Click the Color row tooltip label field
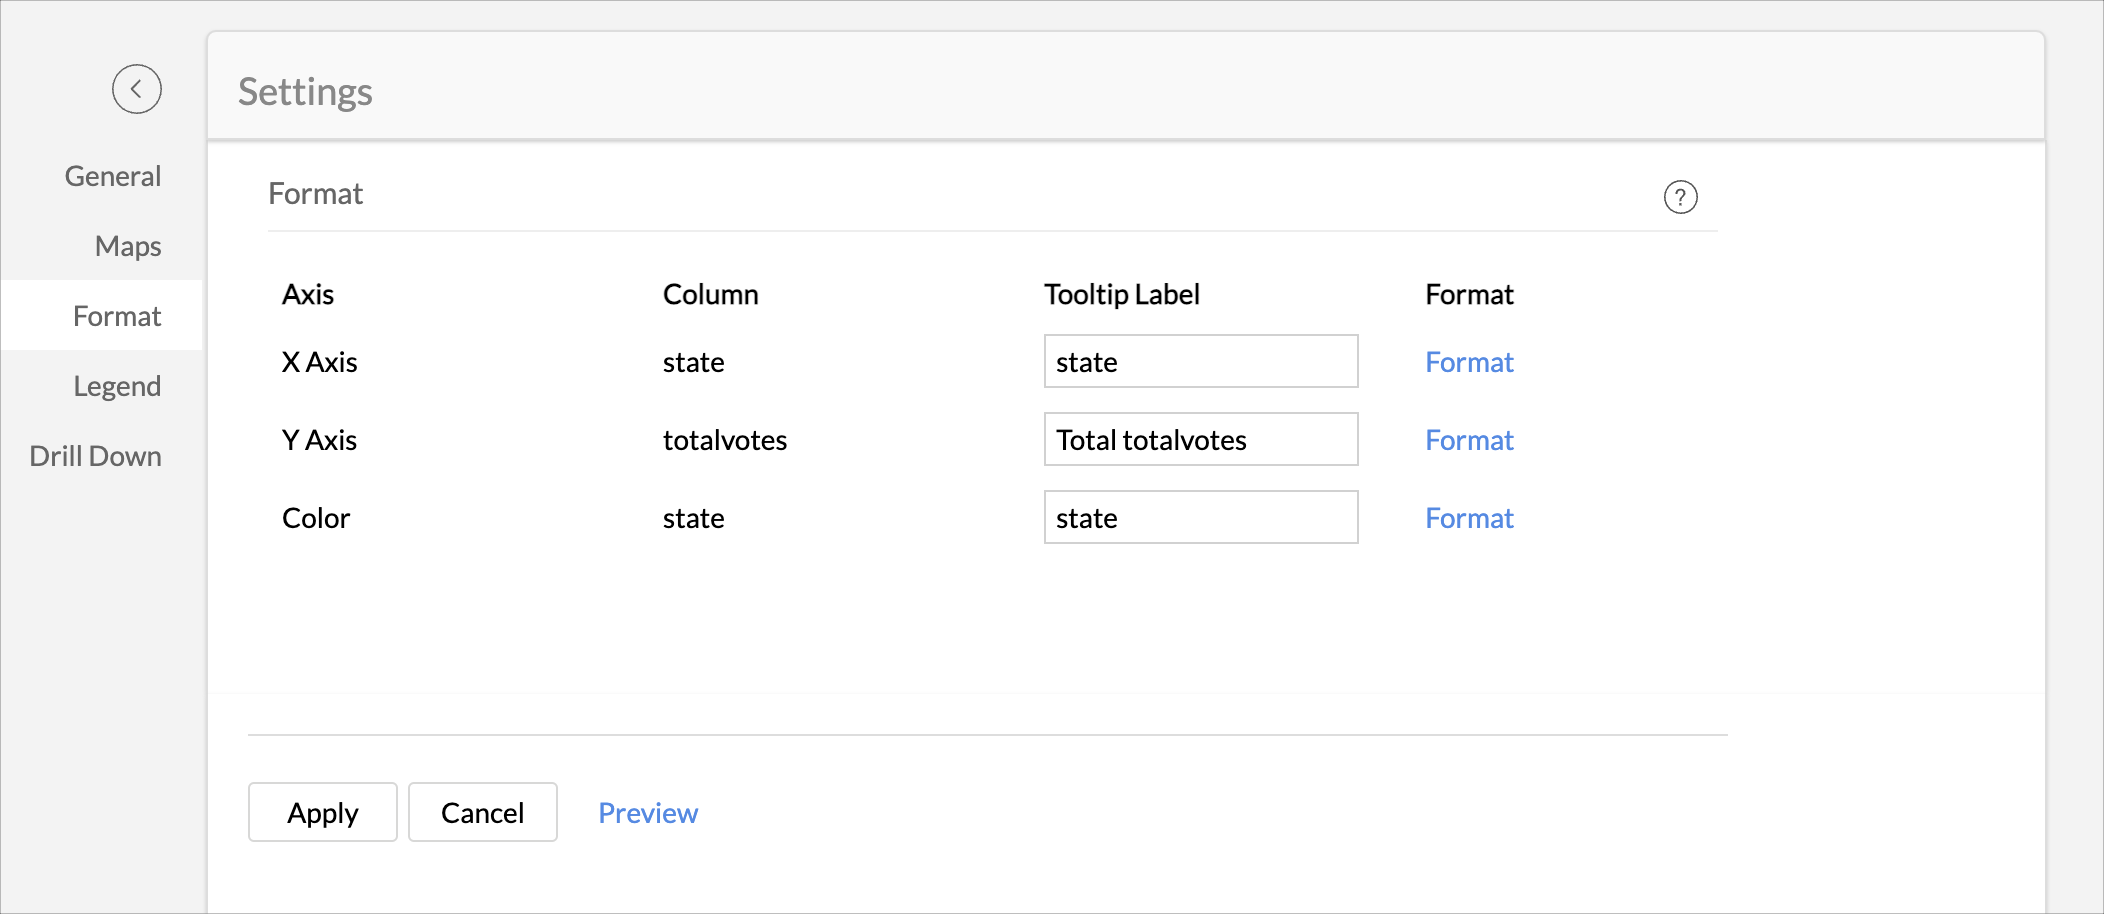The width and height of the screenshot is (2104, 914). (x=1200, y=517)
